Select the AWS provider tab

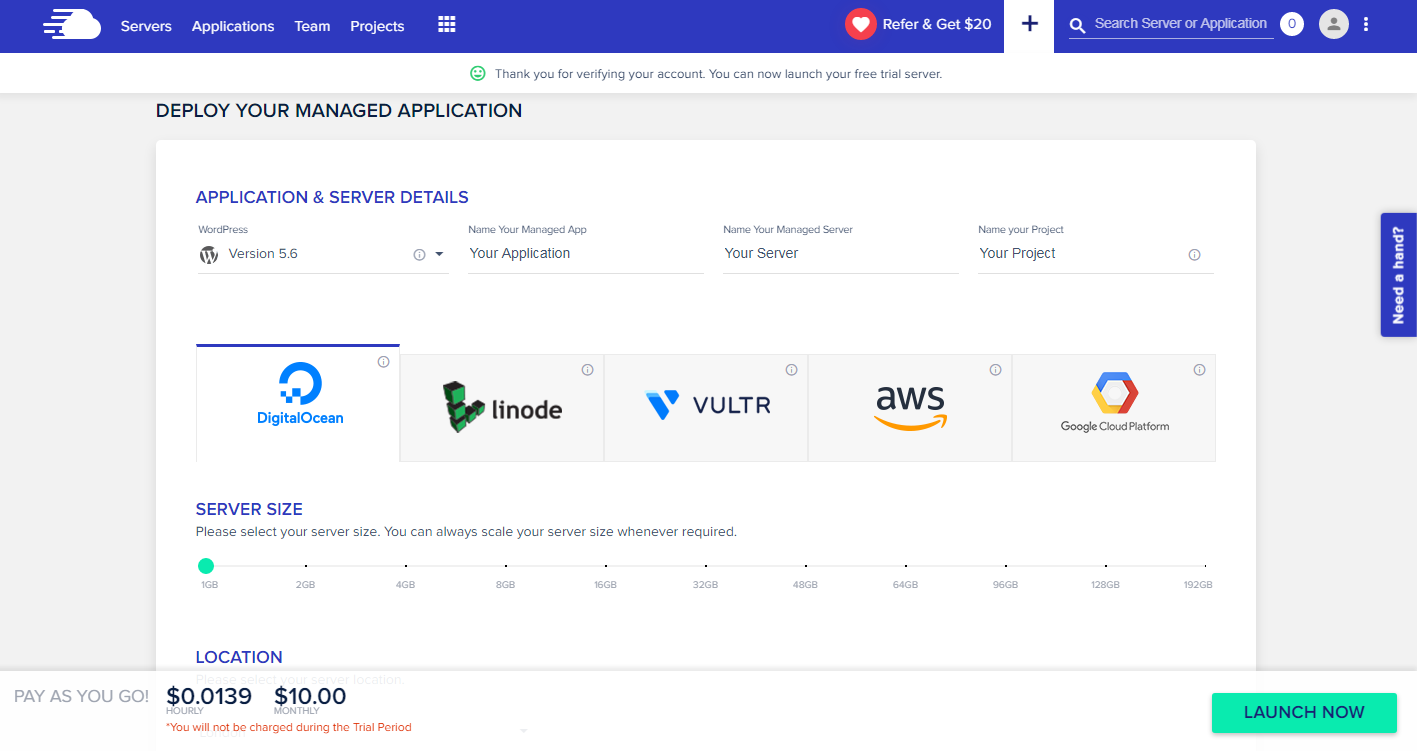pyautogui.click(x=910, y=408)
